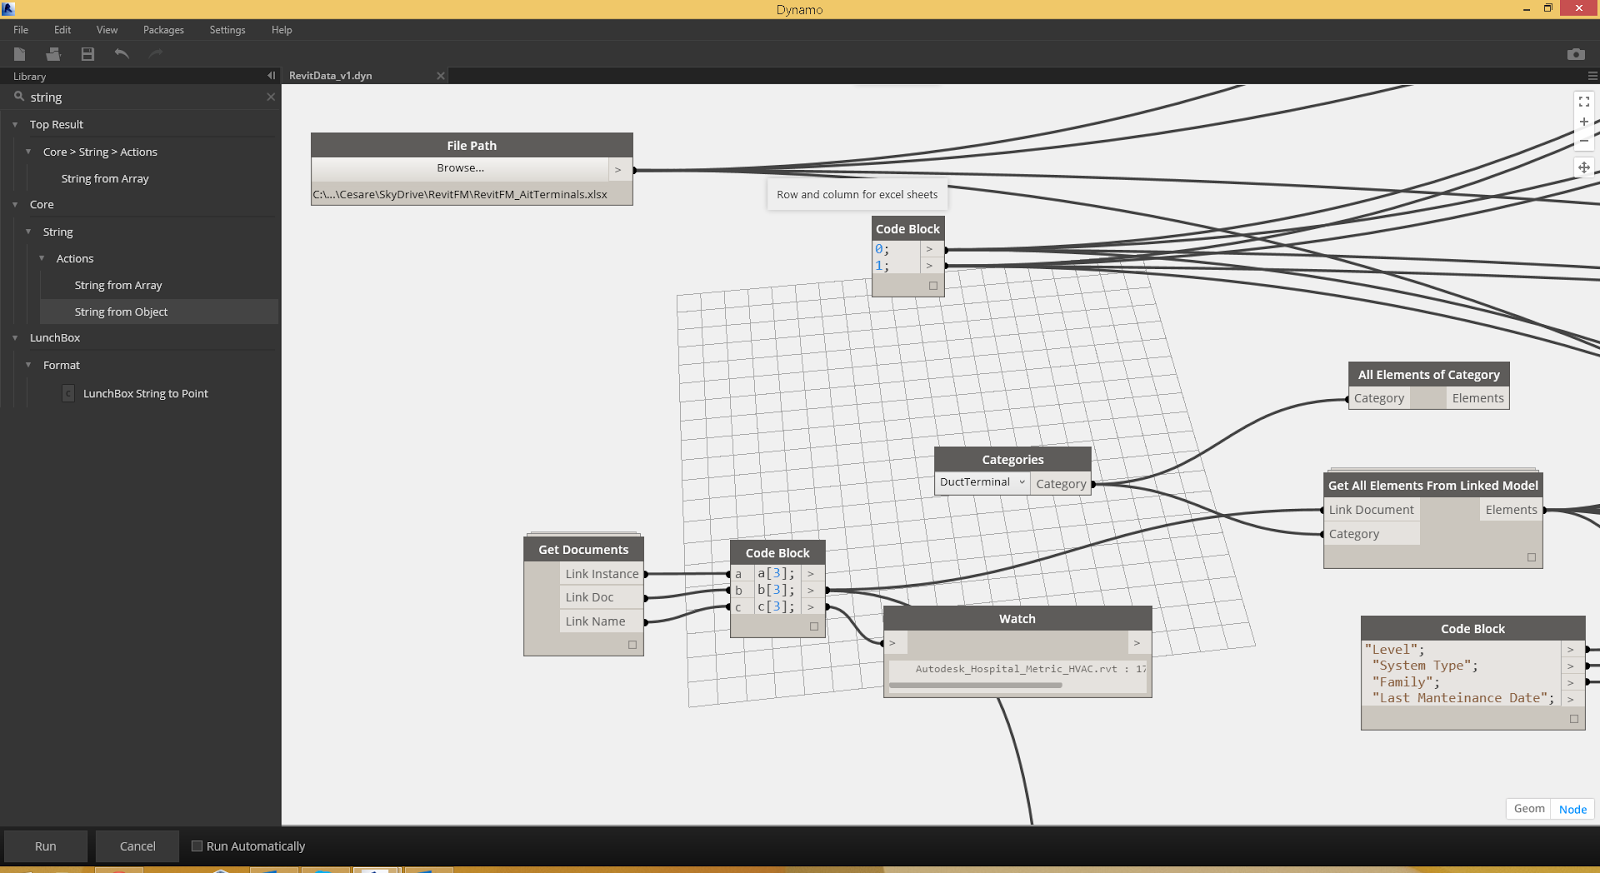Viewport: 1600px width, 873px height.
Task: Click the Save icon in toolbar
Action: [x=88, y=54]
